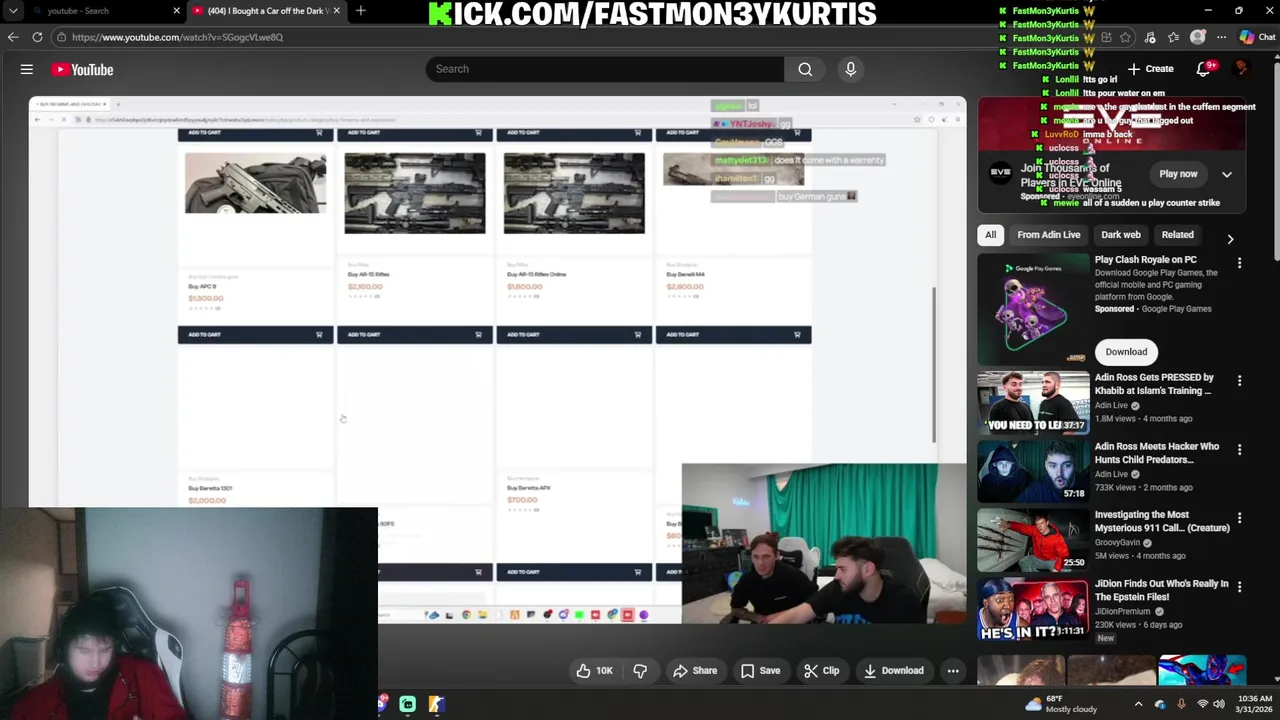
Task: Start voice search with microphone icon
Action: (x=850, y=69)
